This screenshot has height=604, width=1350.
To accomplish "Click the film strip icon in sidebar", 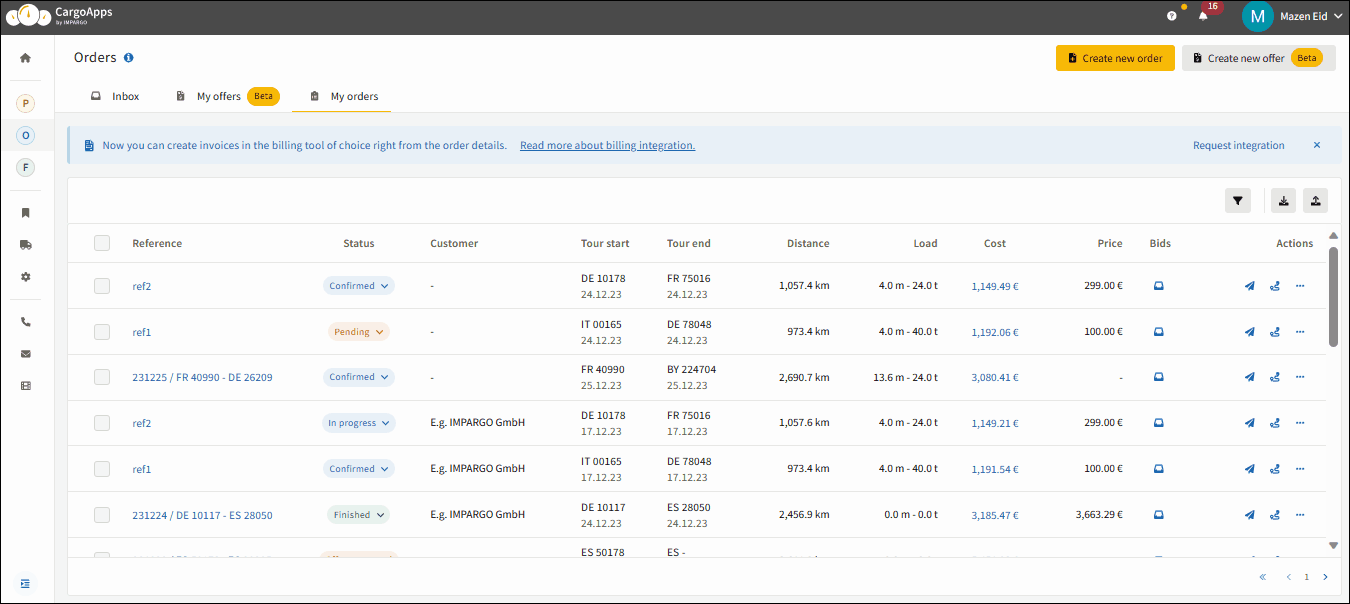I will point(26,386).
